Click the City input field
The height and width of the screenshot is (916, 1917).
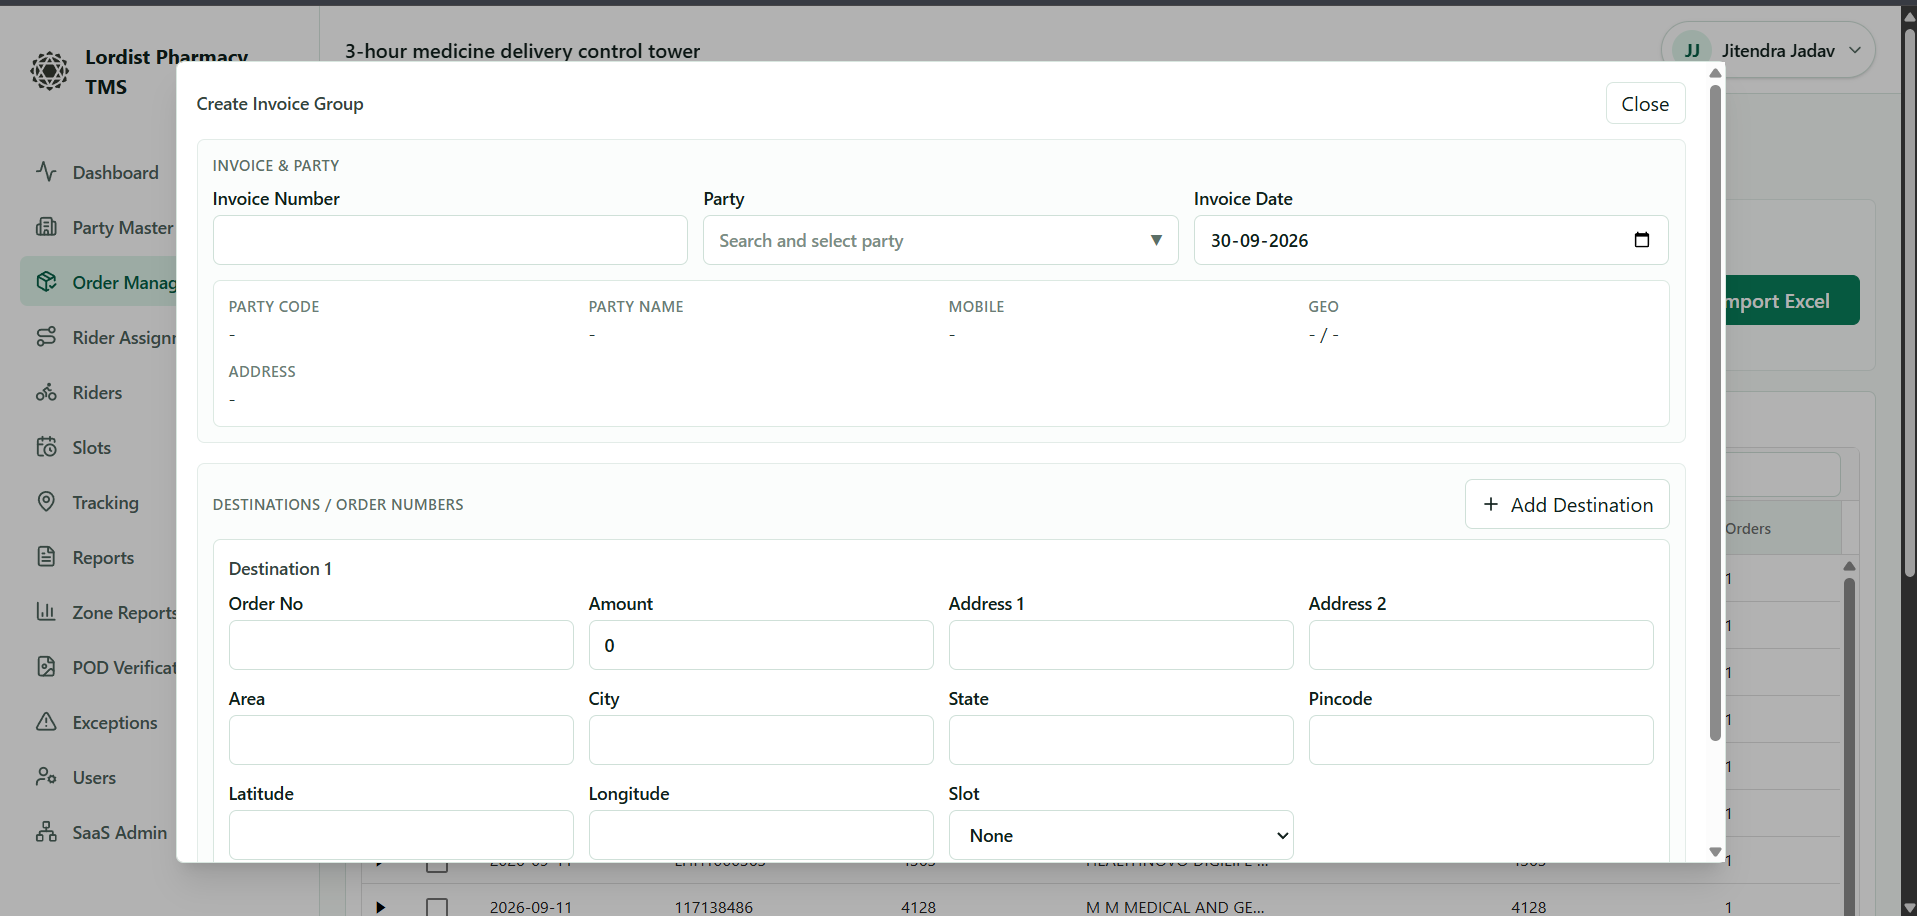pyautogui.click(x=761, y=740)
